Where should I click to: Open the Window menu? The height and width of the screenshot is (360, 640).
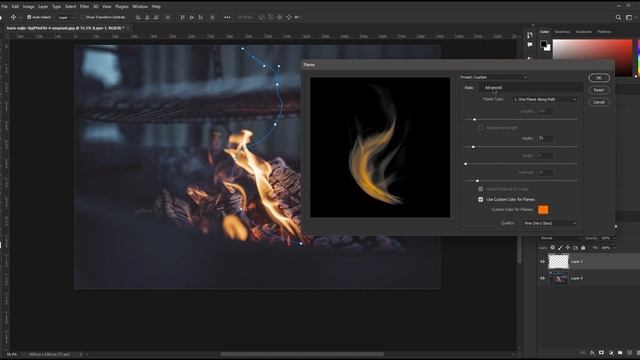(140, 7)
